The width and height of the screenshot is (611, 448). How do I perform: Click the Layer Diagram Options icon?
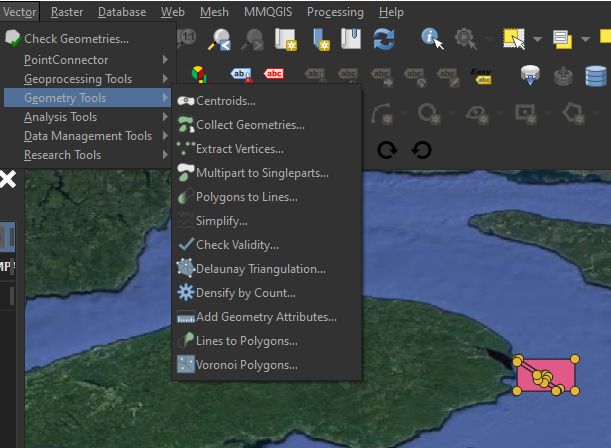[199, 74]
